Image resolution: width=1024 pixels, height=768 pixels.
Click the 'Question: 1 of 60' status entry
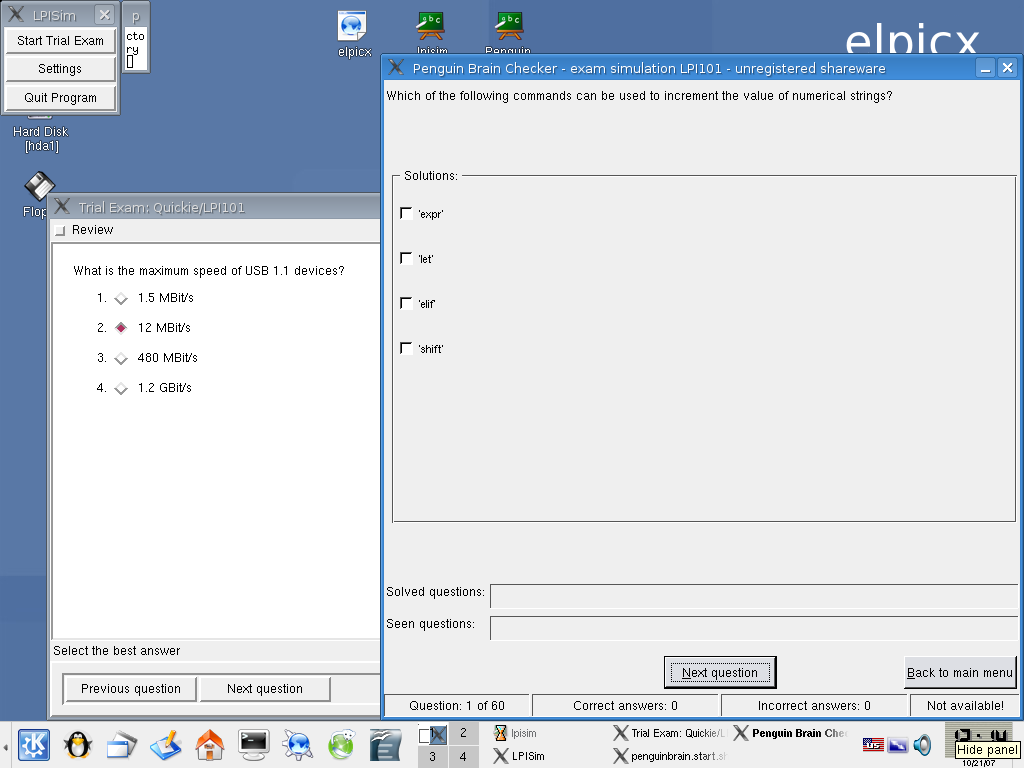click(x=456, y=705)
